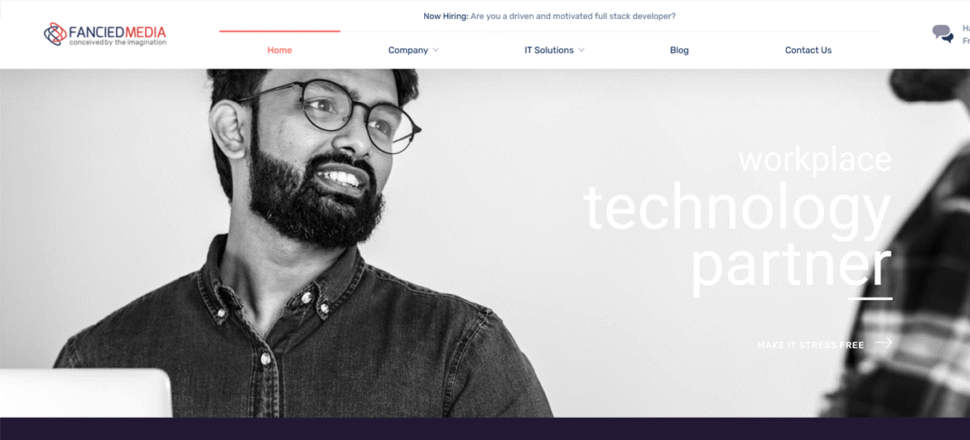Expand the Company menu chevron
The width and height of the screenshot is (970, 440).
coord(436,50)
